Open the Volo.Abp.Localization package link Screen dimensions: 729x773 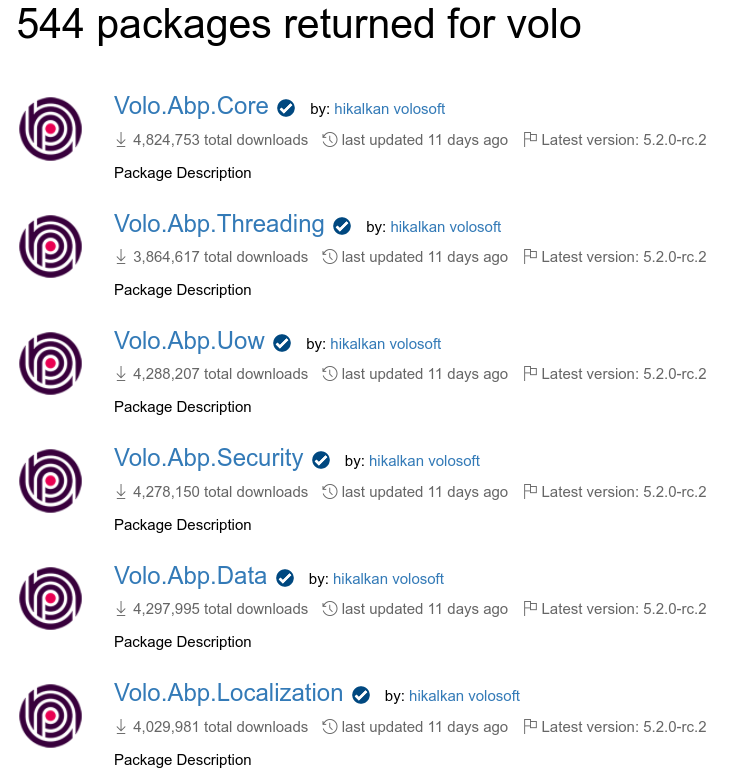[x=228, y=693]
